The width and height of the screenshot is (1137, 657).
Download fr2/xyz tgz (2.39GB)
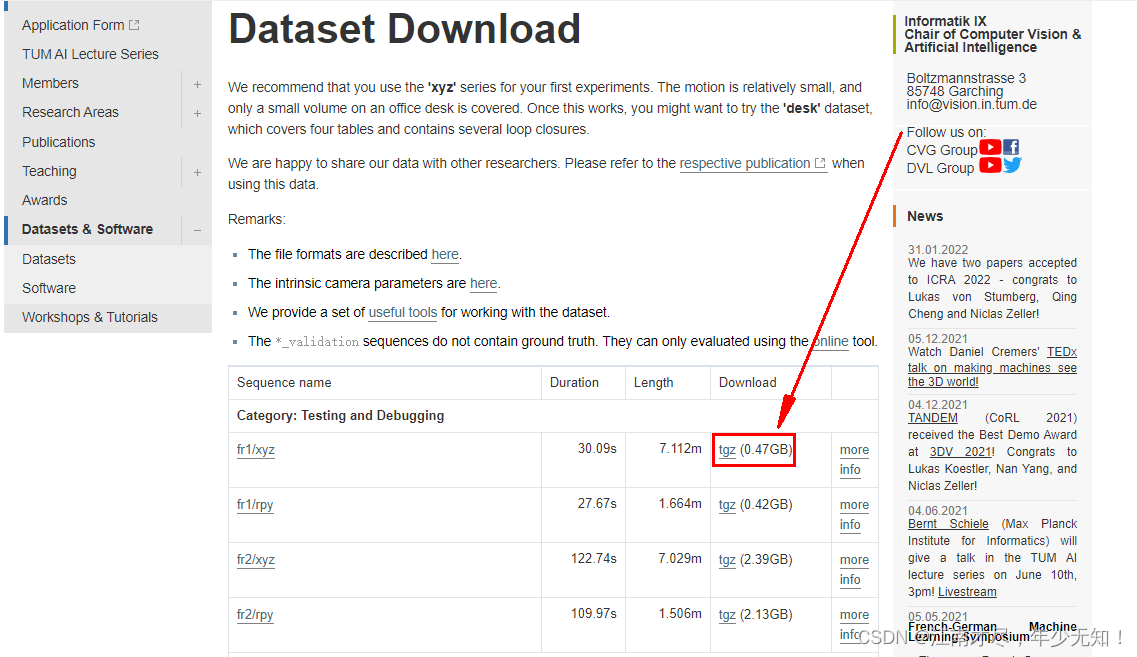click(727, 560)
